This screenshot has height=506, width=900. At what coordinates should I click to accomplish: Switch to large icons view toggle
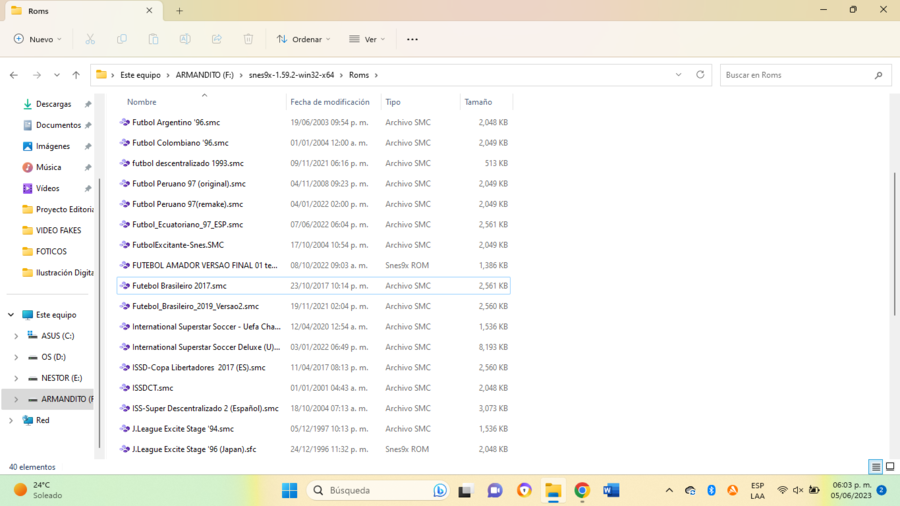(889, 467)
